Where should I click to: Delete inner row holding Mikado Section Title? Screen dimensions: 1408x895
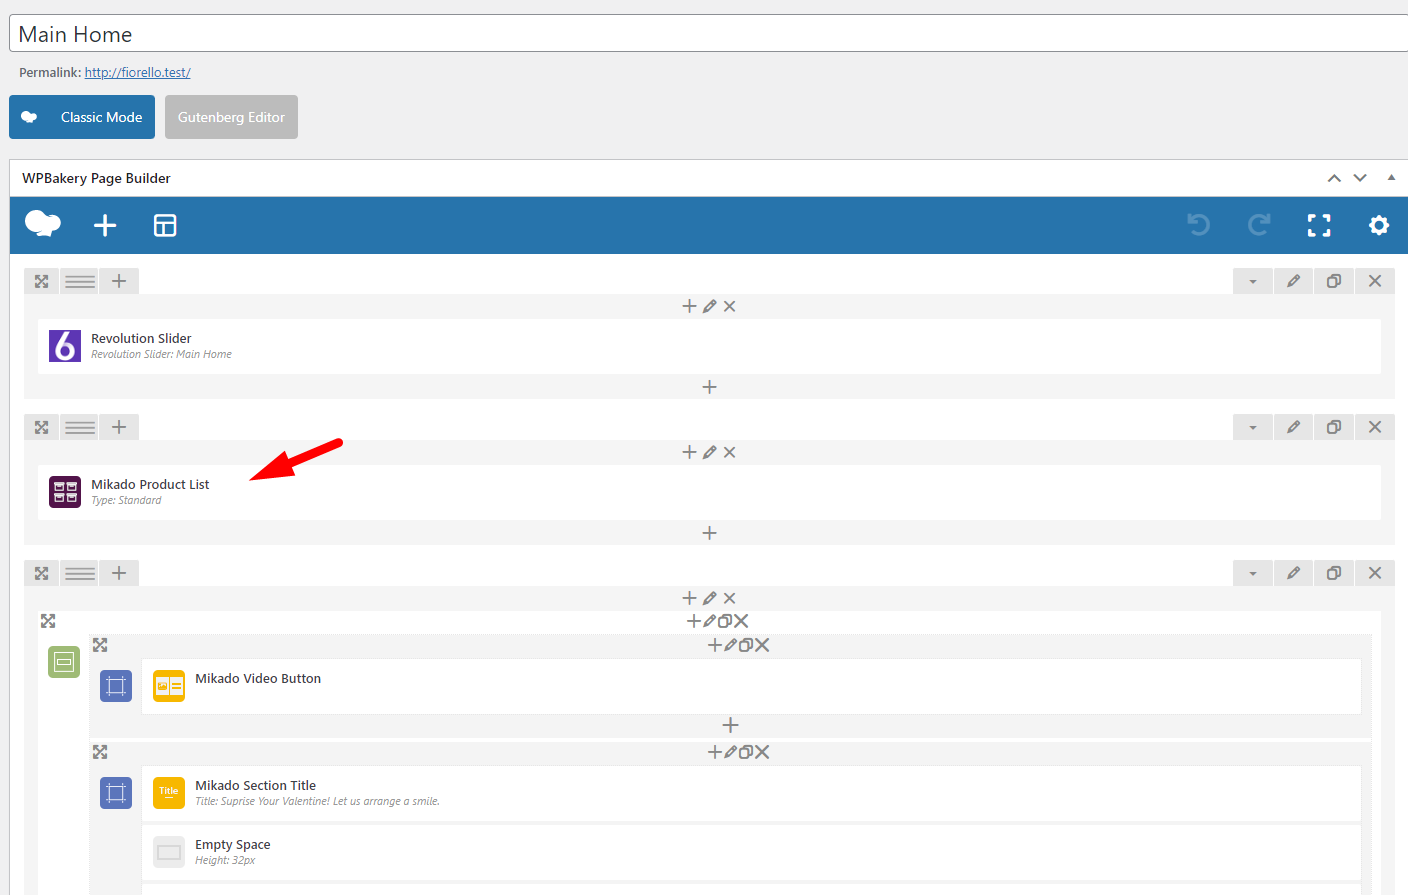coord(762,752)
